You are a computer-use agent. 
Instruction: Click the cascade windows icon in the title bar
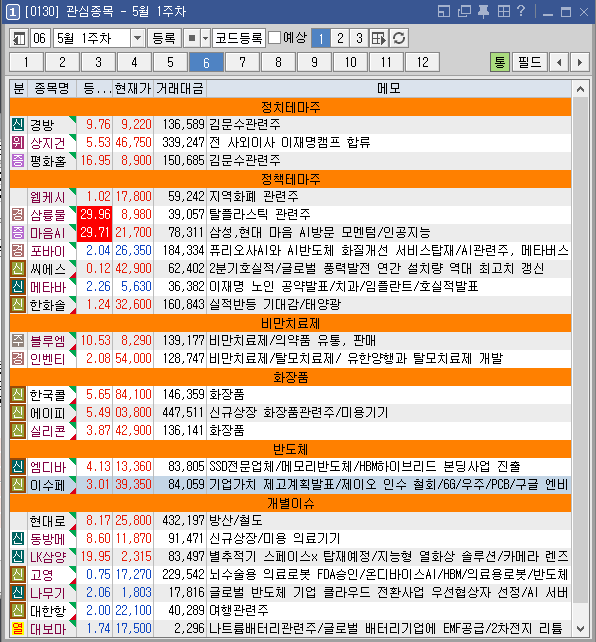click(x=464, y=11)
